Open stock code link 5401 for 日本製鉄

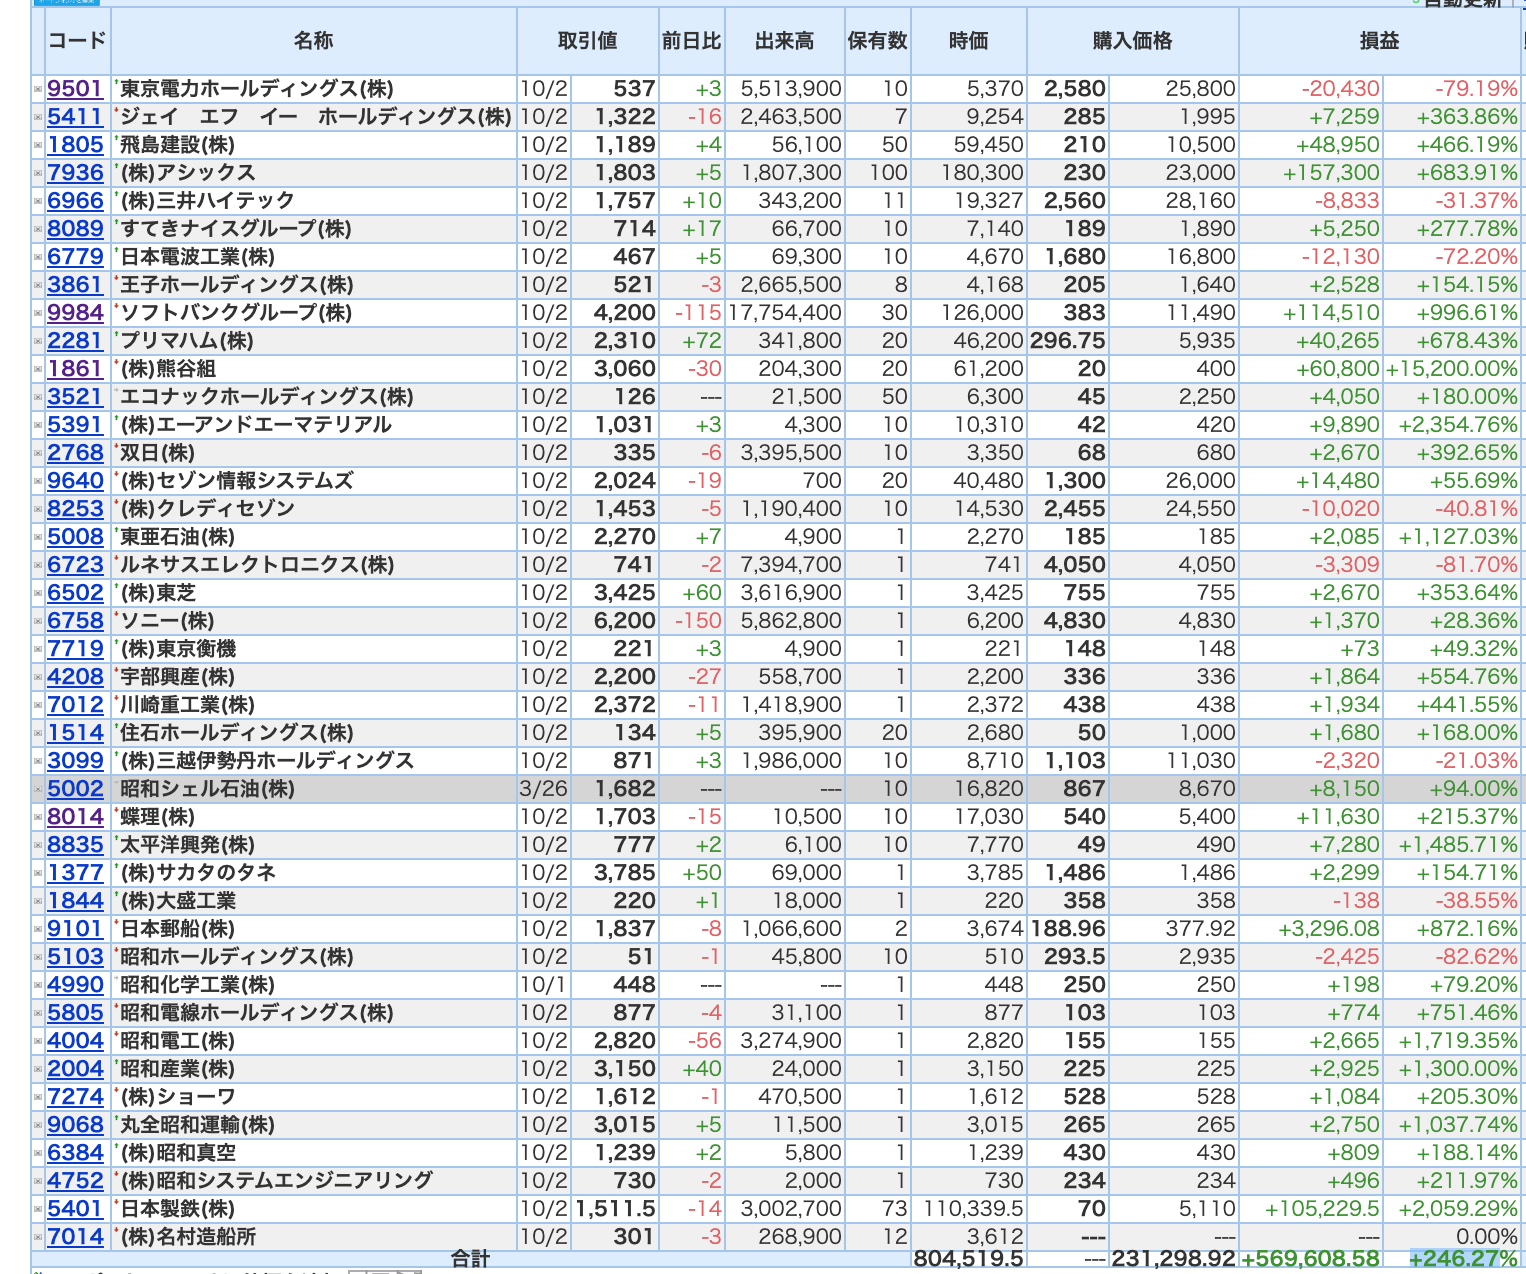[75, 1209]
